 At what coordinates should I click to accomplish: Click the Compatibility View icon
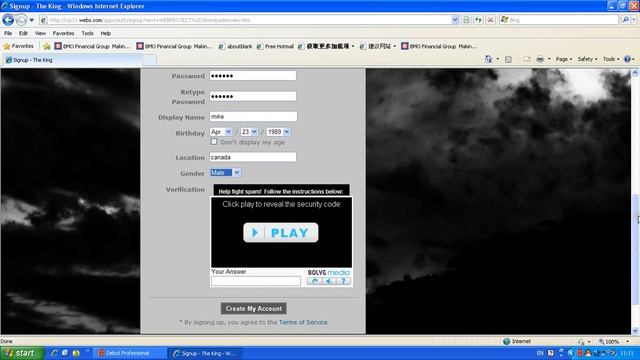(466, 20)
